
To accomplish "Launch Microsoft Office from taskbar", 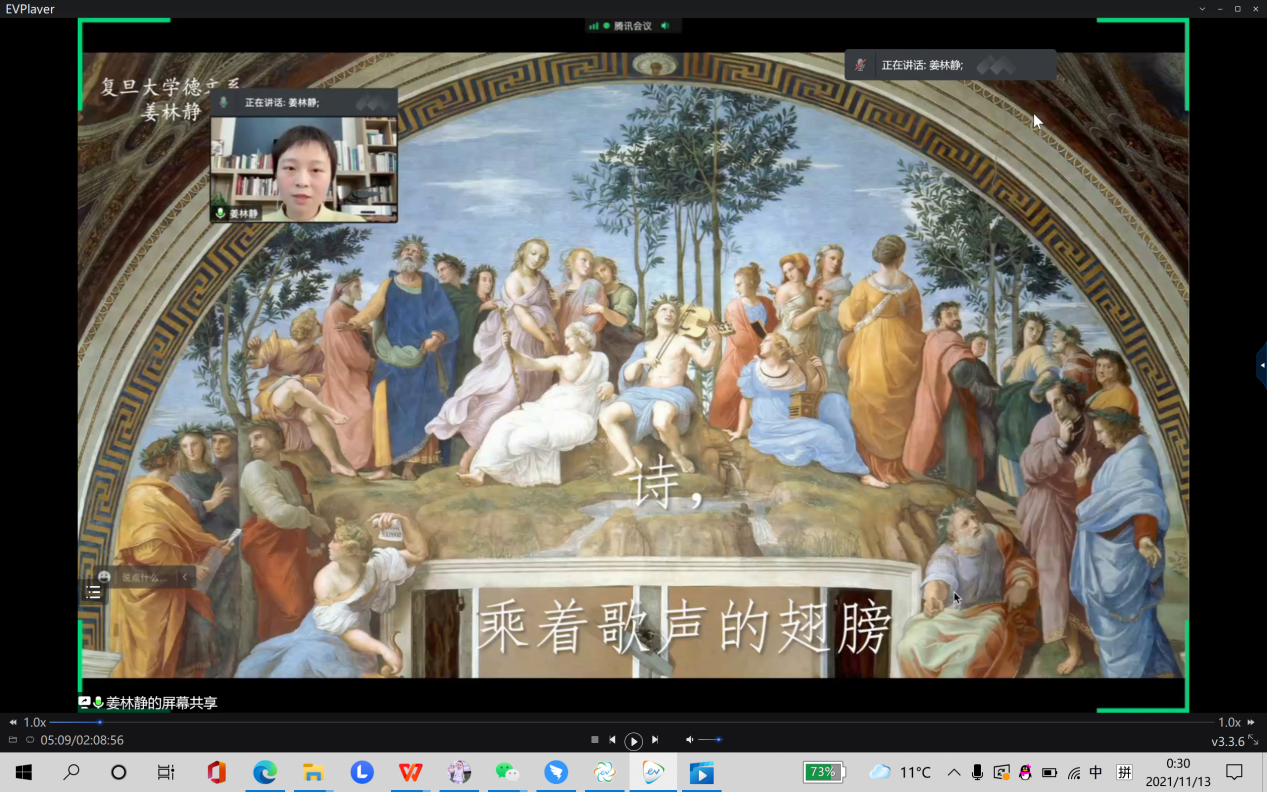I will [x=216, y=772].
